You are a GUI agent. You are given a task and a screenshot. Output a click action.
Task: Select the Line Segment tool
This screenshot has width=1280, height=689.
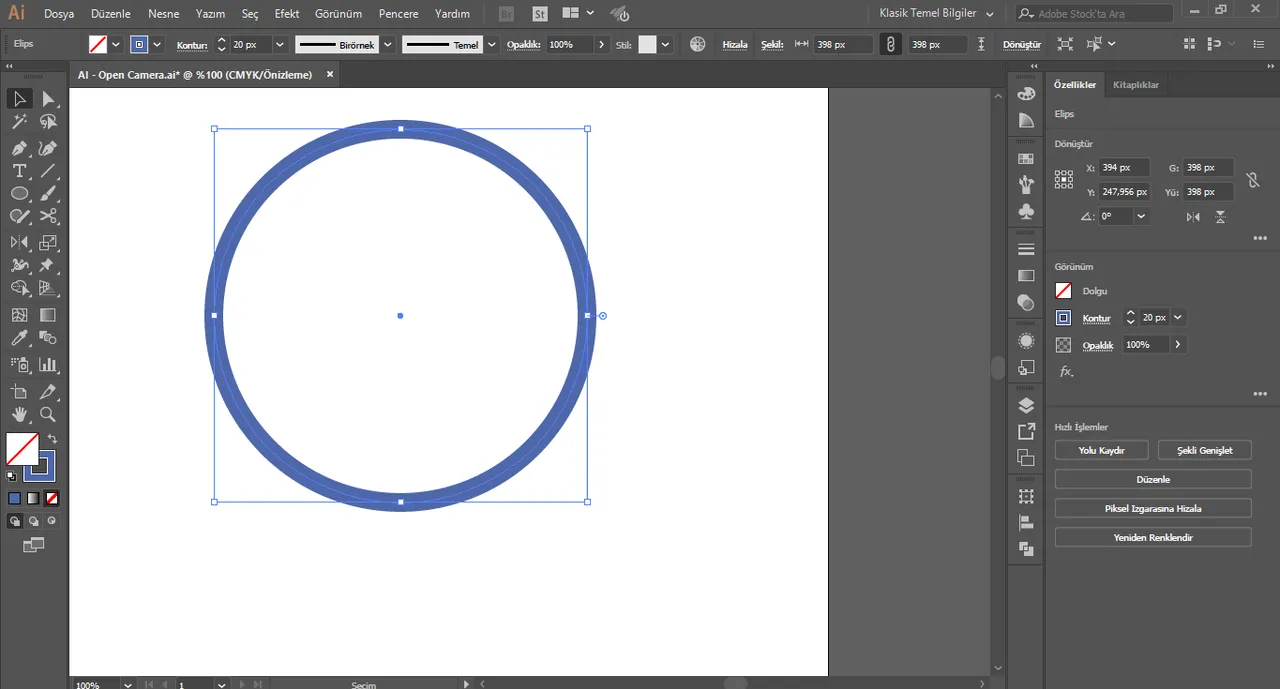[48, 171]
